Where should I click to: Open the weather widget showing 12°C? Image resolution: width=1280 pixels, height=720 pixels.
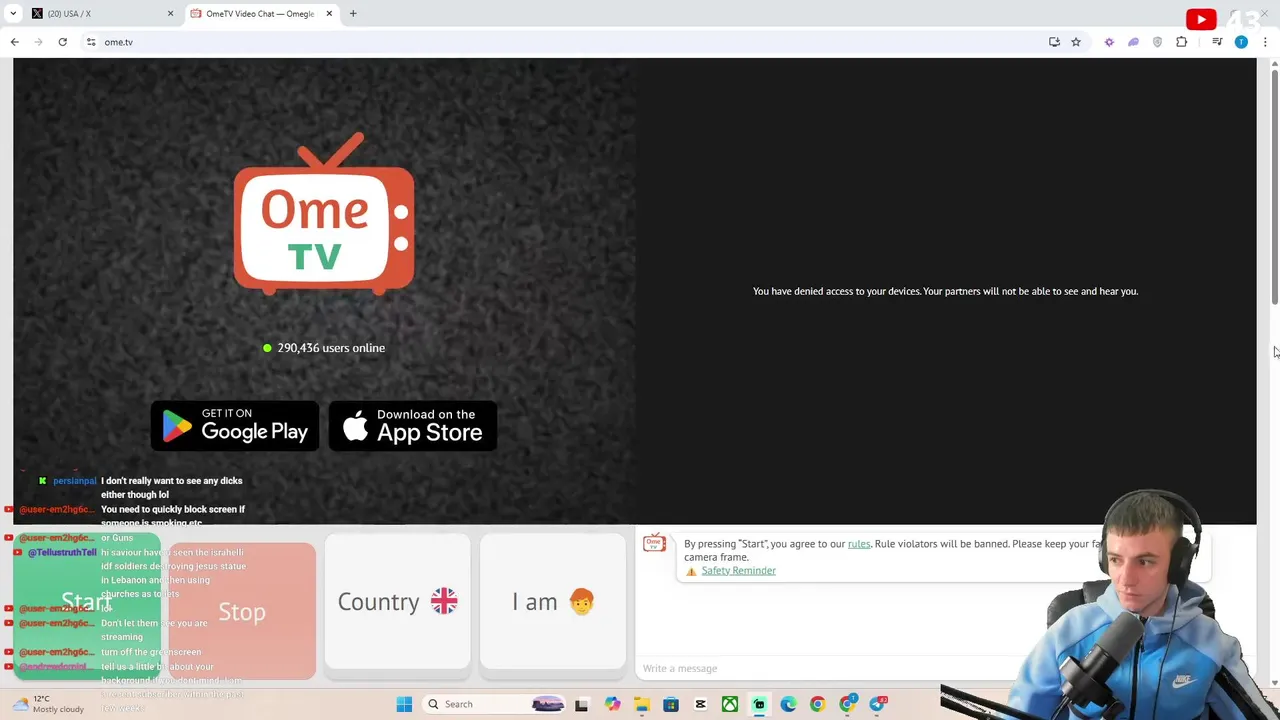coord(48,704)
